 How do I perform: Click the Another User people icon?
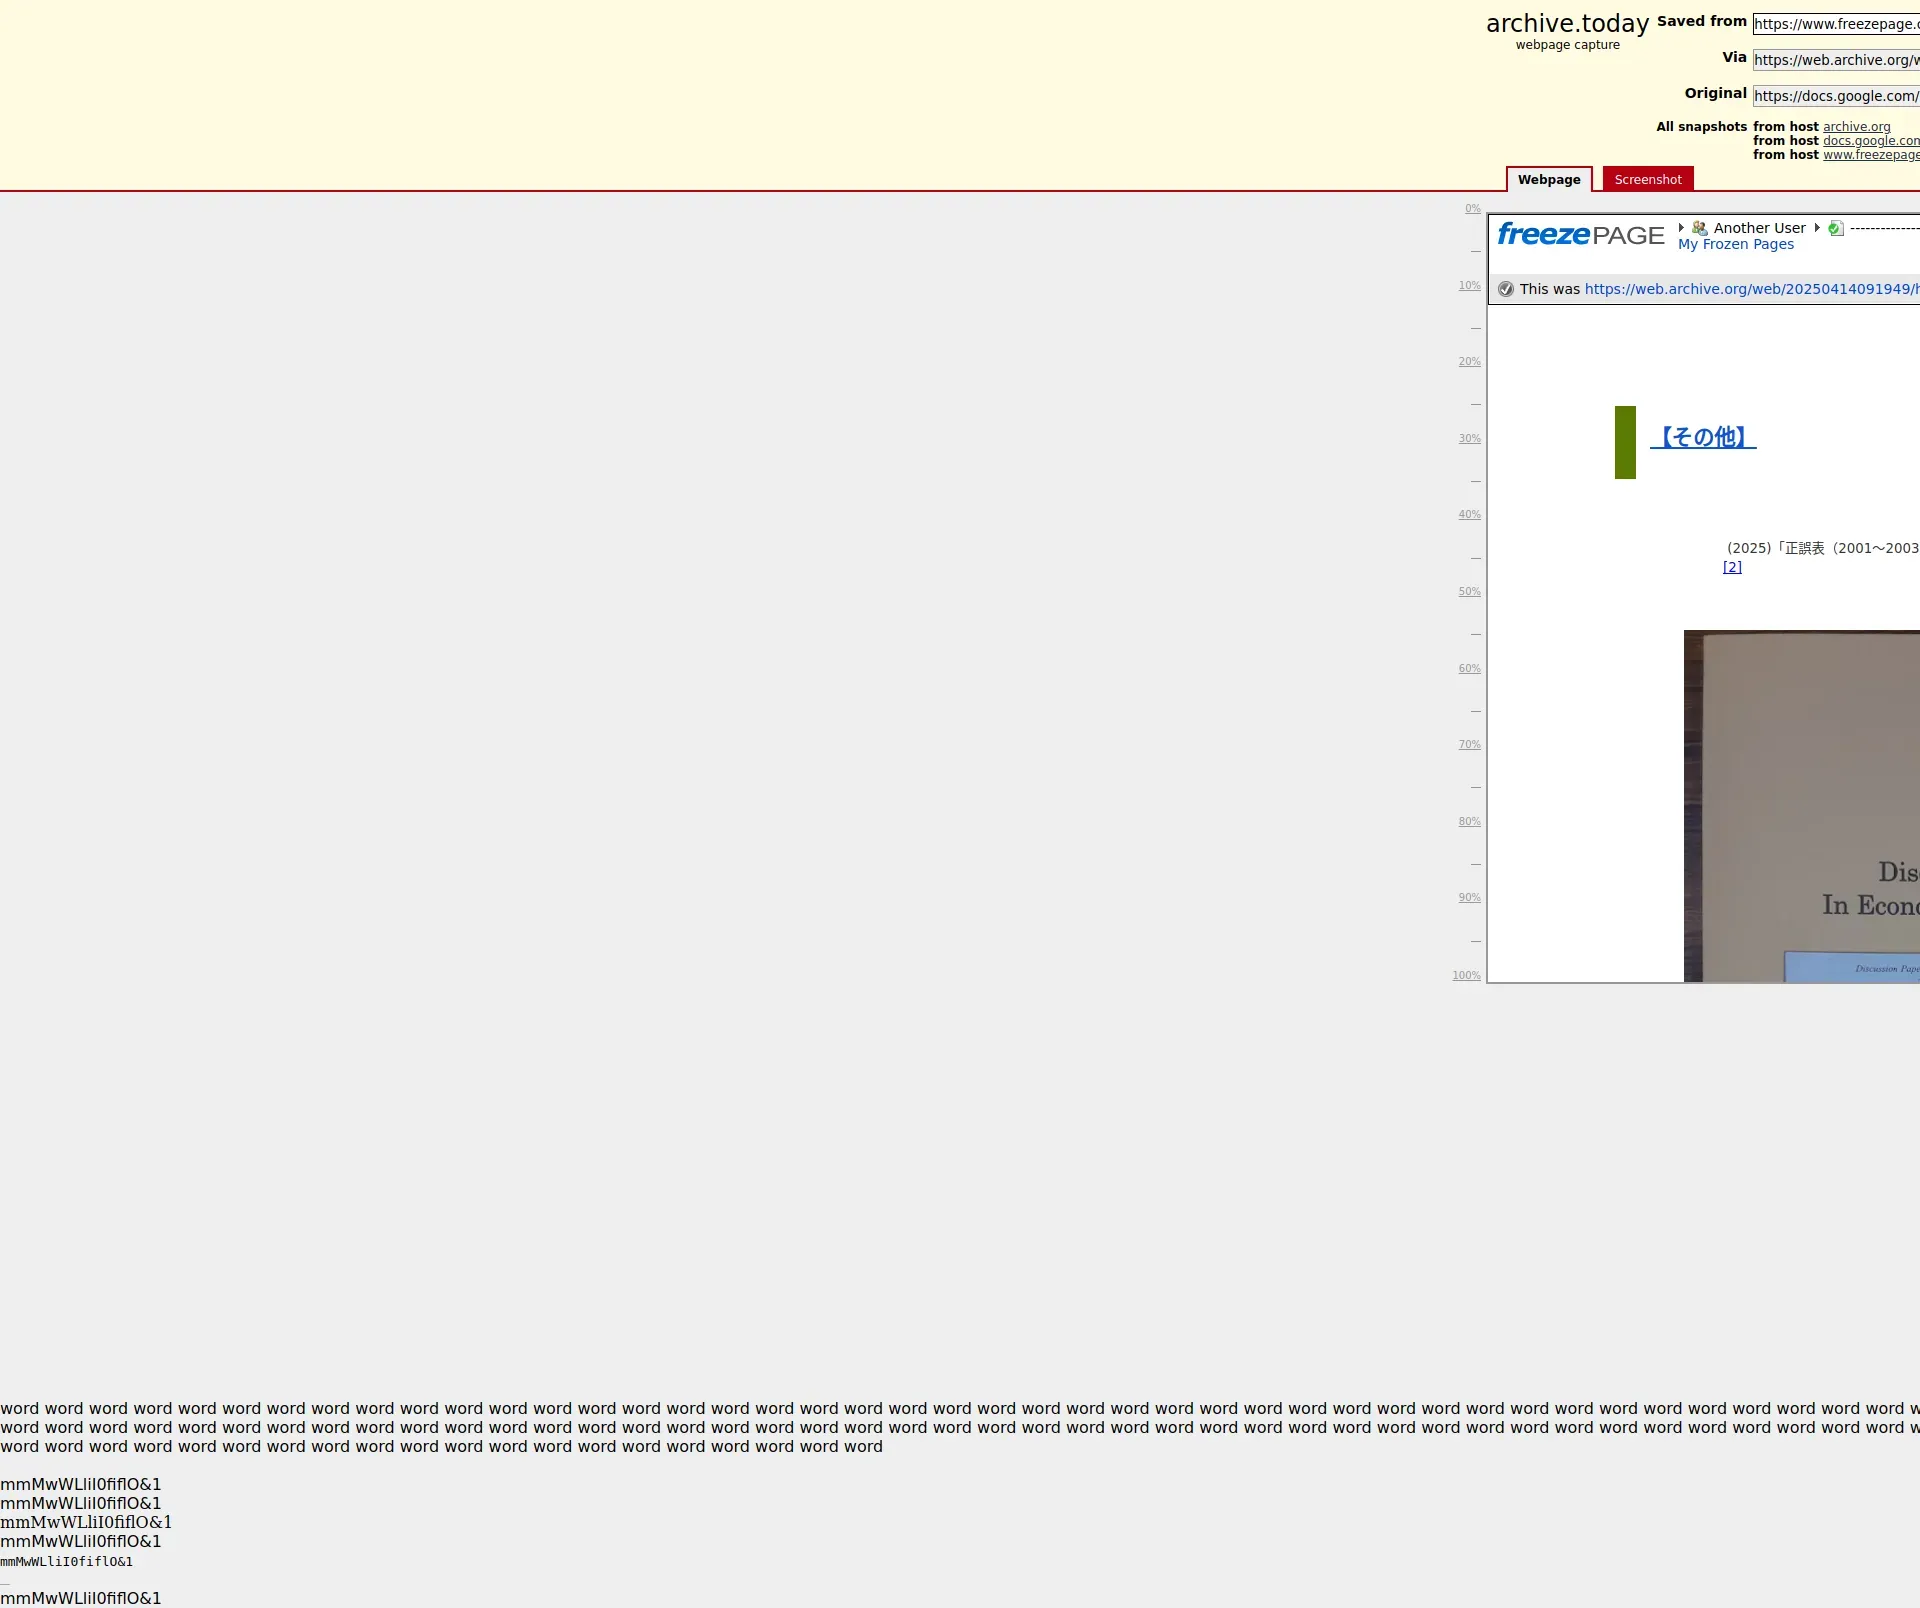pyautogui.click(x=1699, y=228)
